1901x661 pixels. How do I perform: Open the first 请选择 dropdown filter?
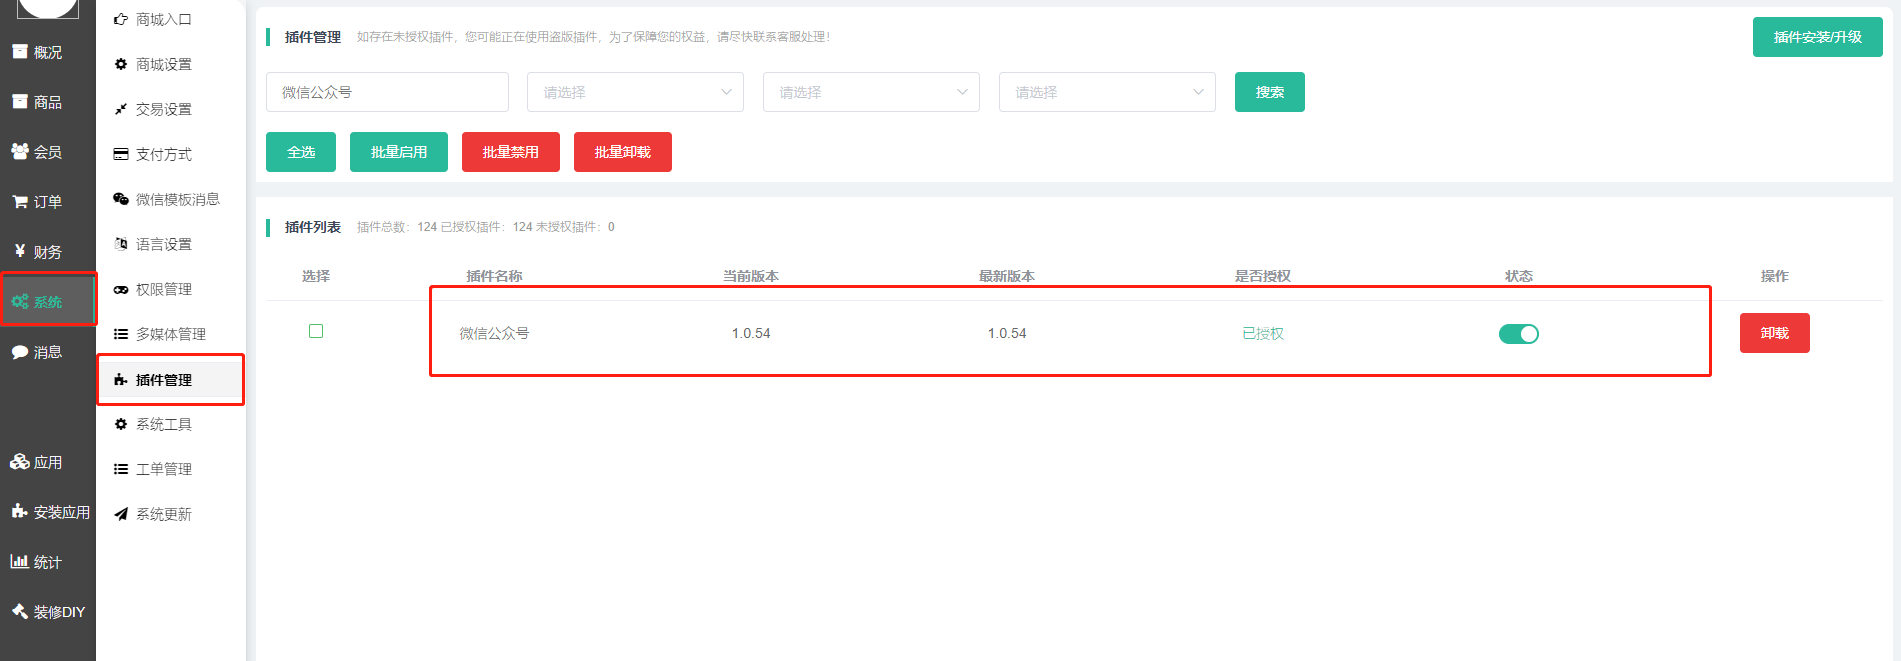pyautogui.click(x=635, y=92)
